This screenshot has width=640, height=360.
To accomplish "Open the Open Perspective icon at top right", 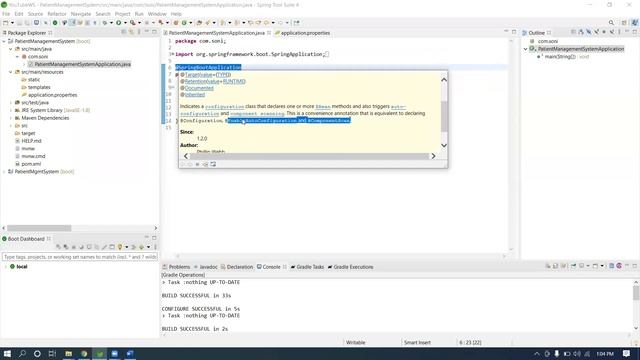I will [624, 23].
